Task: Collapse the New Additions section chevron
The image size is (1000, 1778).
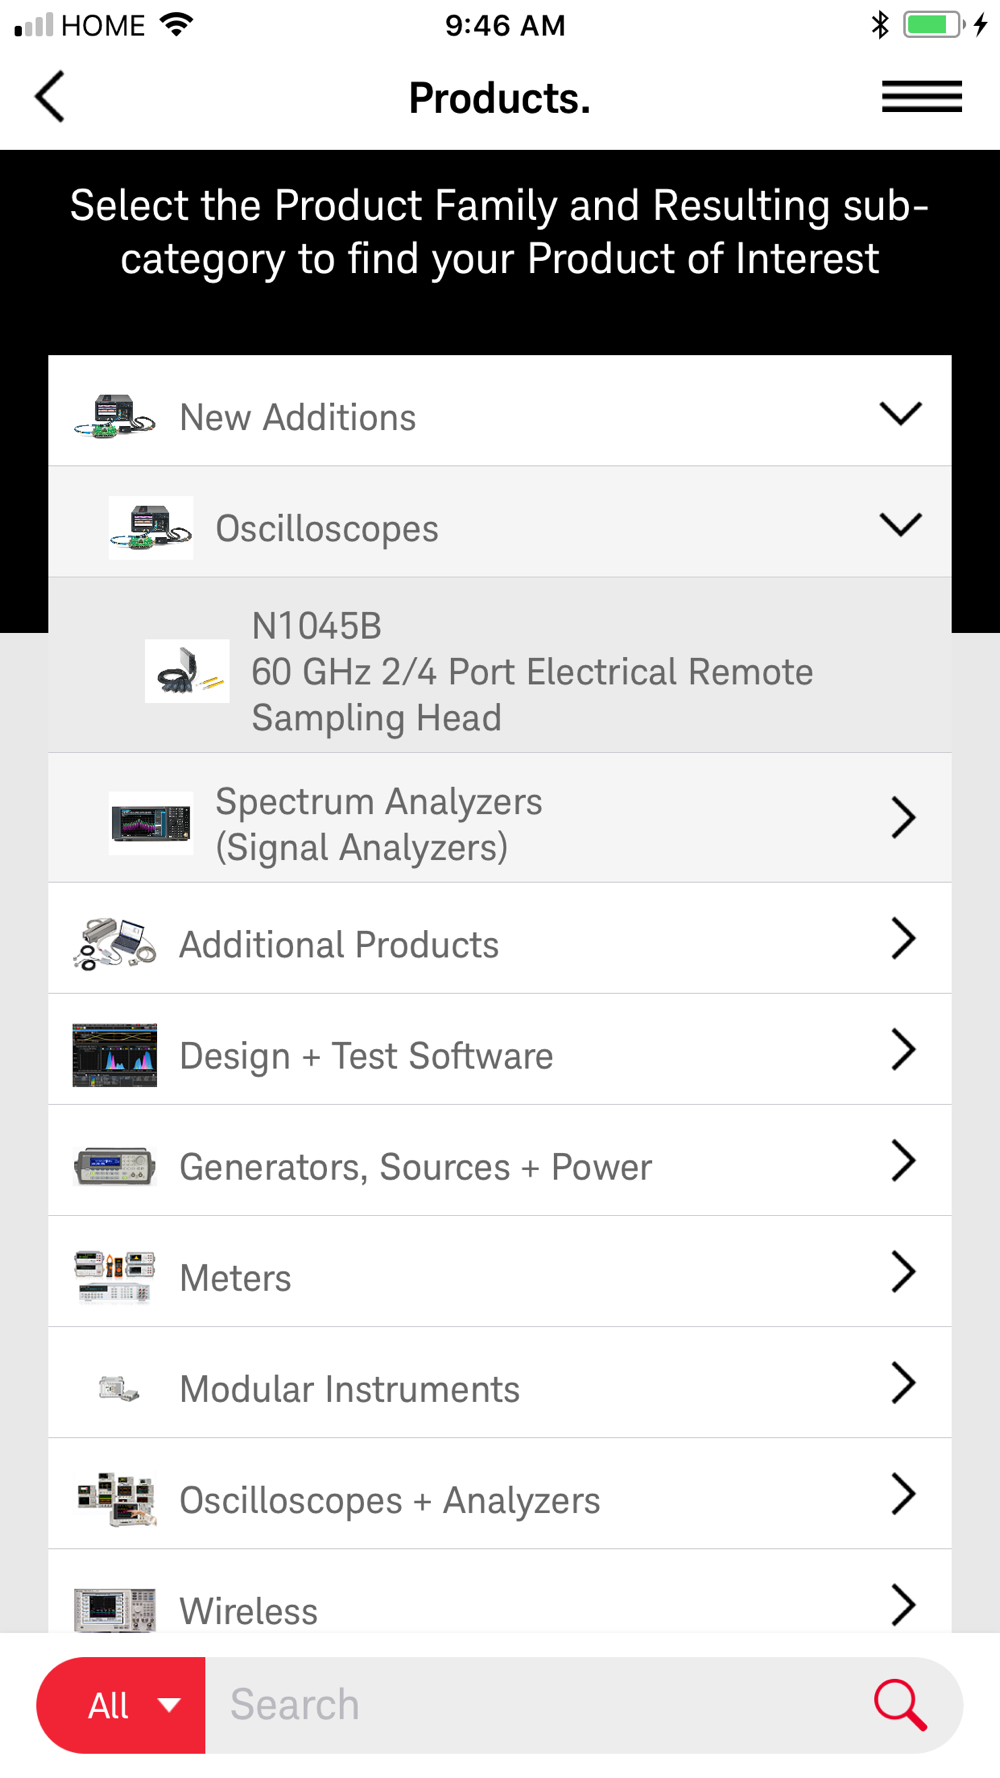Action: click(900, 414)
